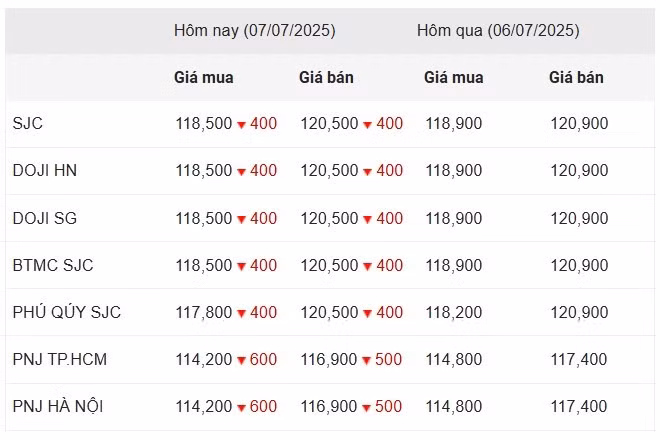Select the Hôm nay (07/07/2025) column header
The height and width of the screenshot is (440, 660).
point(254,30)
